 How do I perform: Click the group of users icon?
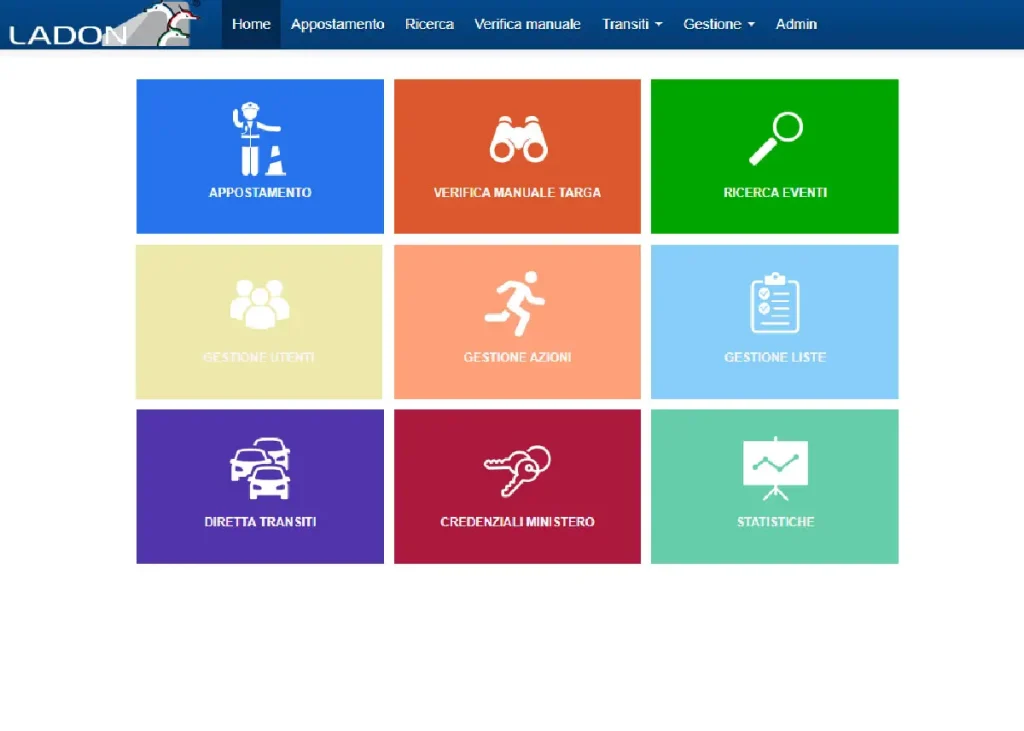click(x=259, y=304)
